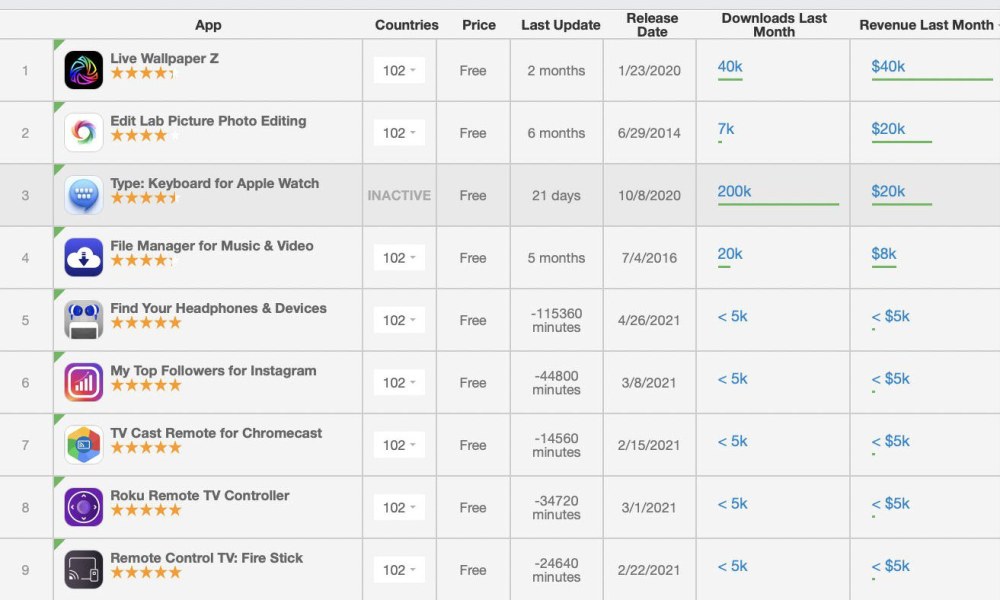Expand the 102 countries dropdown for Live Wallpaper Z
This screenshot has width=1000, height=600.
399,70
